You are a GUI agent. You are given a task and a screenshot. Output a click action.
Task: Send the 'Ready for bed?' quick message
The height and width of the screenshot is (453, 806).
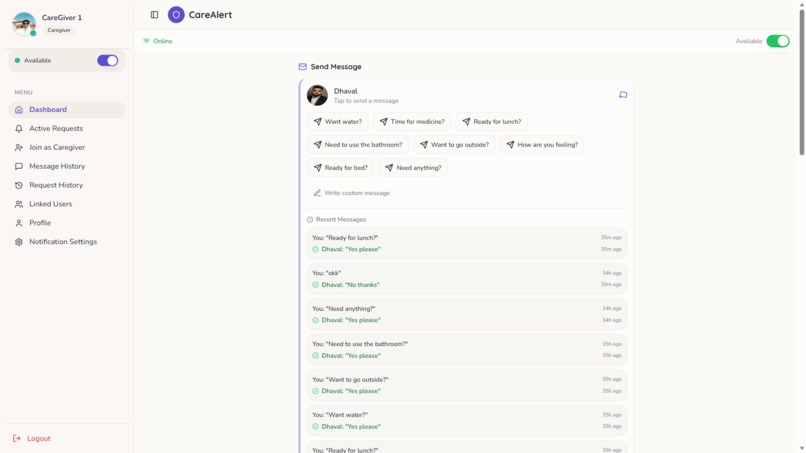340,168
